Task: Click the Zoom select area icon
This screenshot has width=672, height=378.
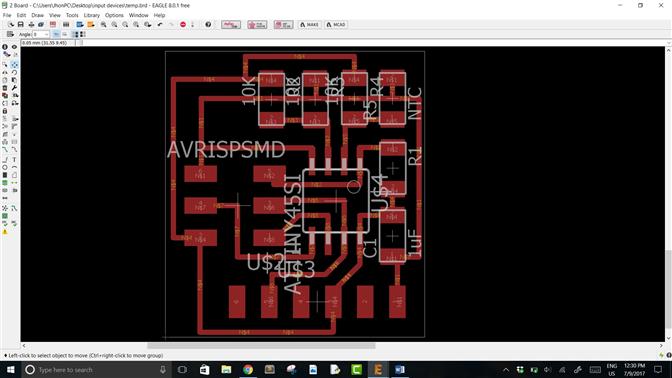Action: pyautogui.click(x=148, y=24)
